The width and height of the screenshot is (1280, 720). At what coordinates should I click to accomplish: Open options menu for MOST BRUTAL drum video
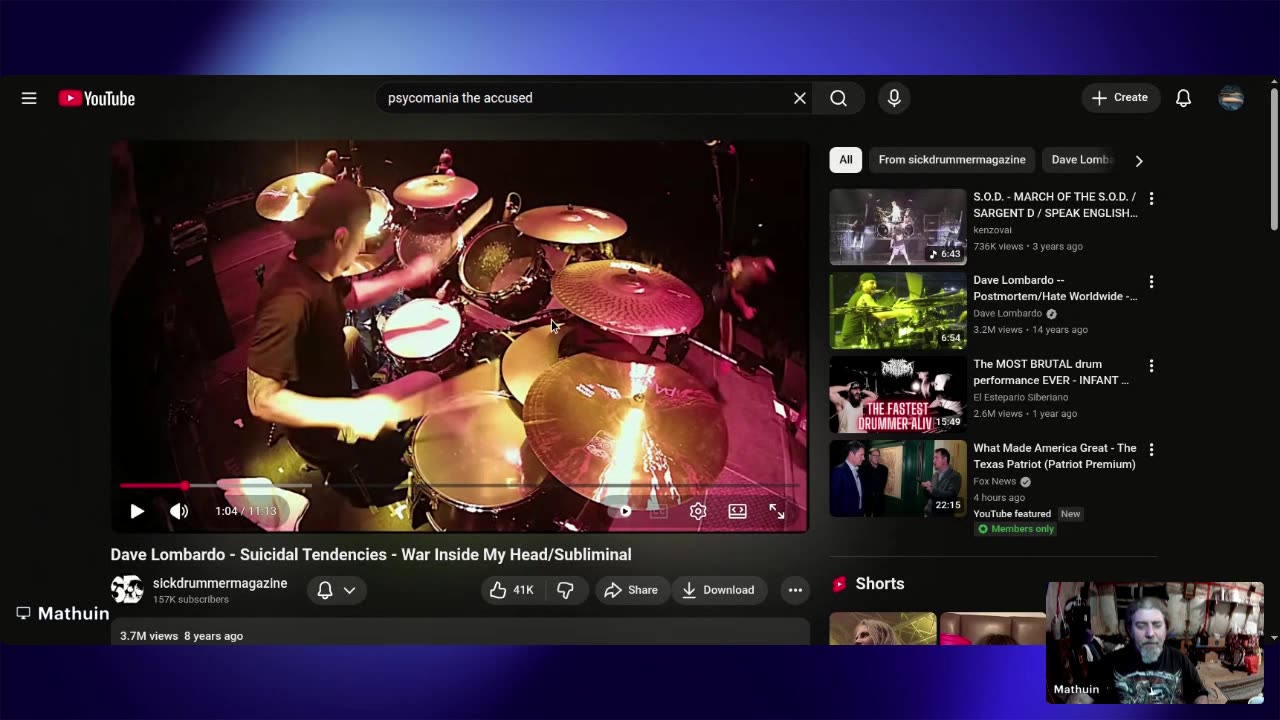pyautogui.click(x=1151, y=367)
